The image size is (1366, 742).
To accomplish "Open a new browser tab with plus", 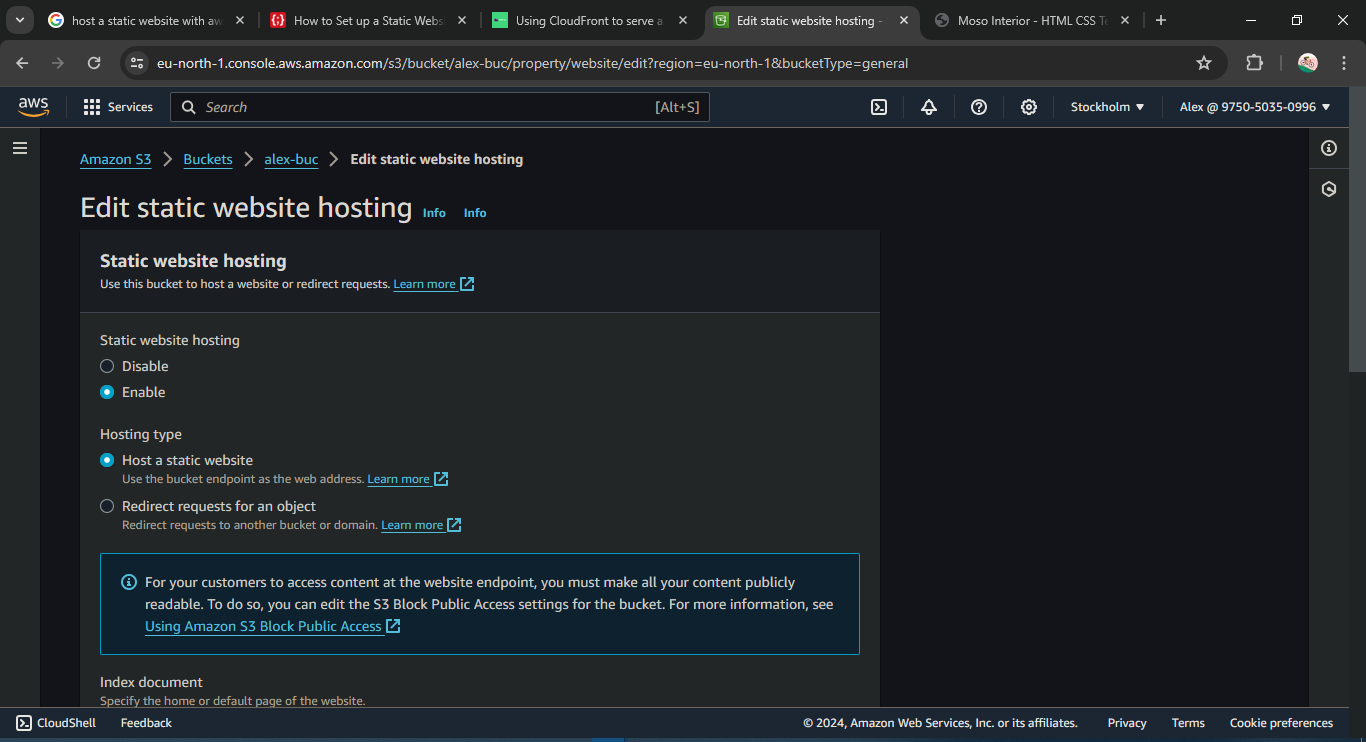I will (x=1161, y=20).
